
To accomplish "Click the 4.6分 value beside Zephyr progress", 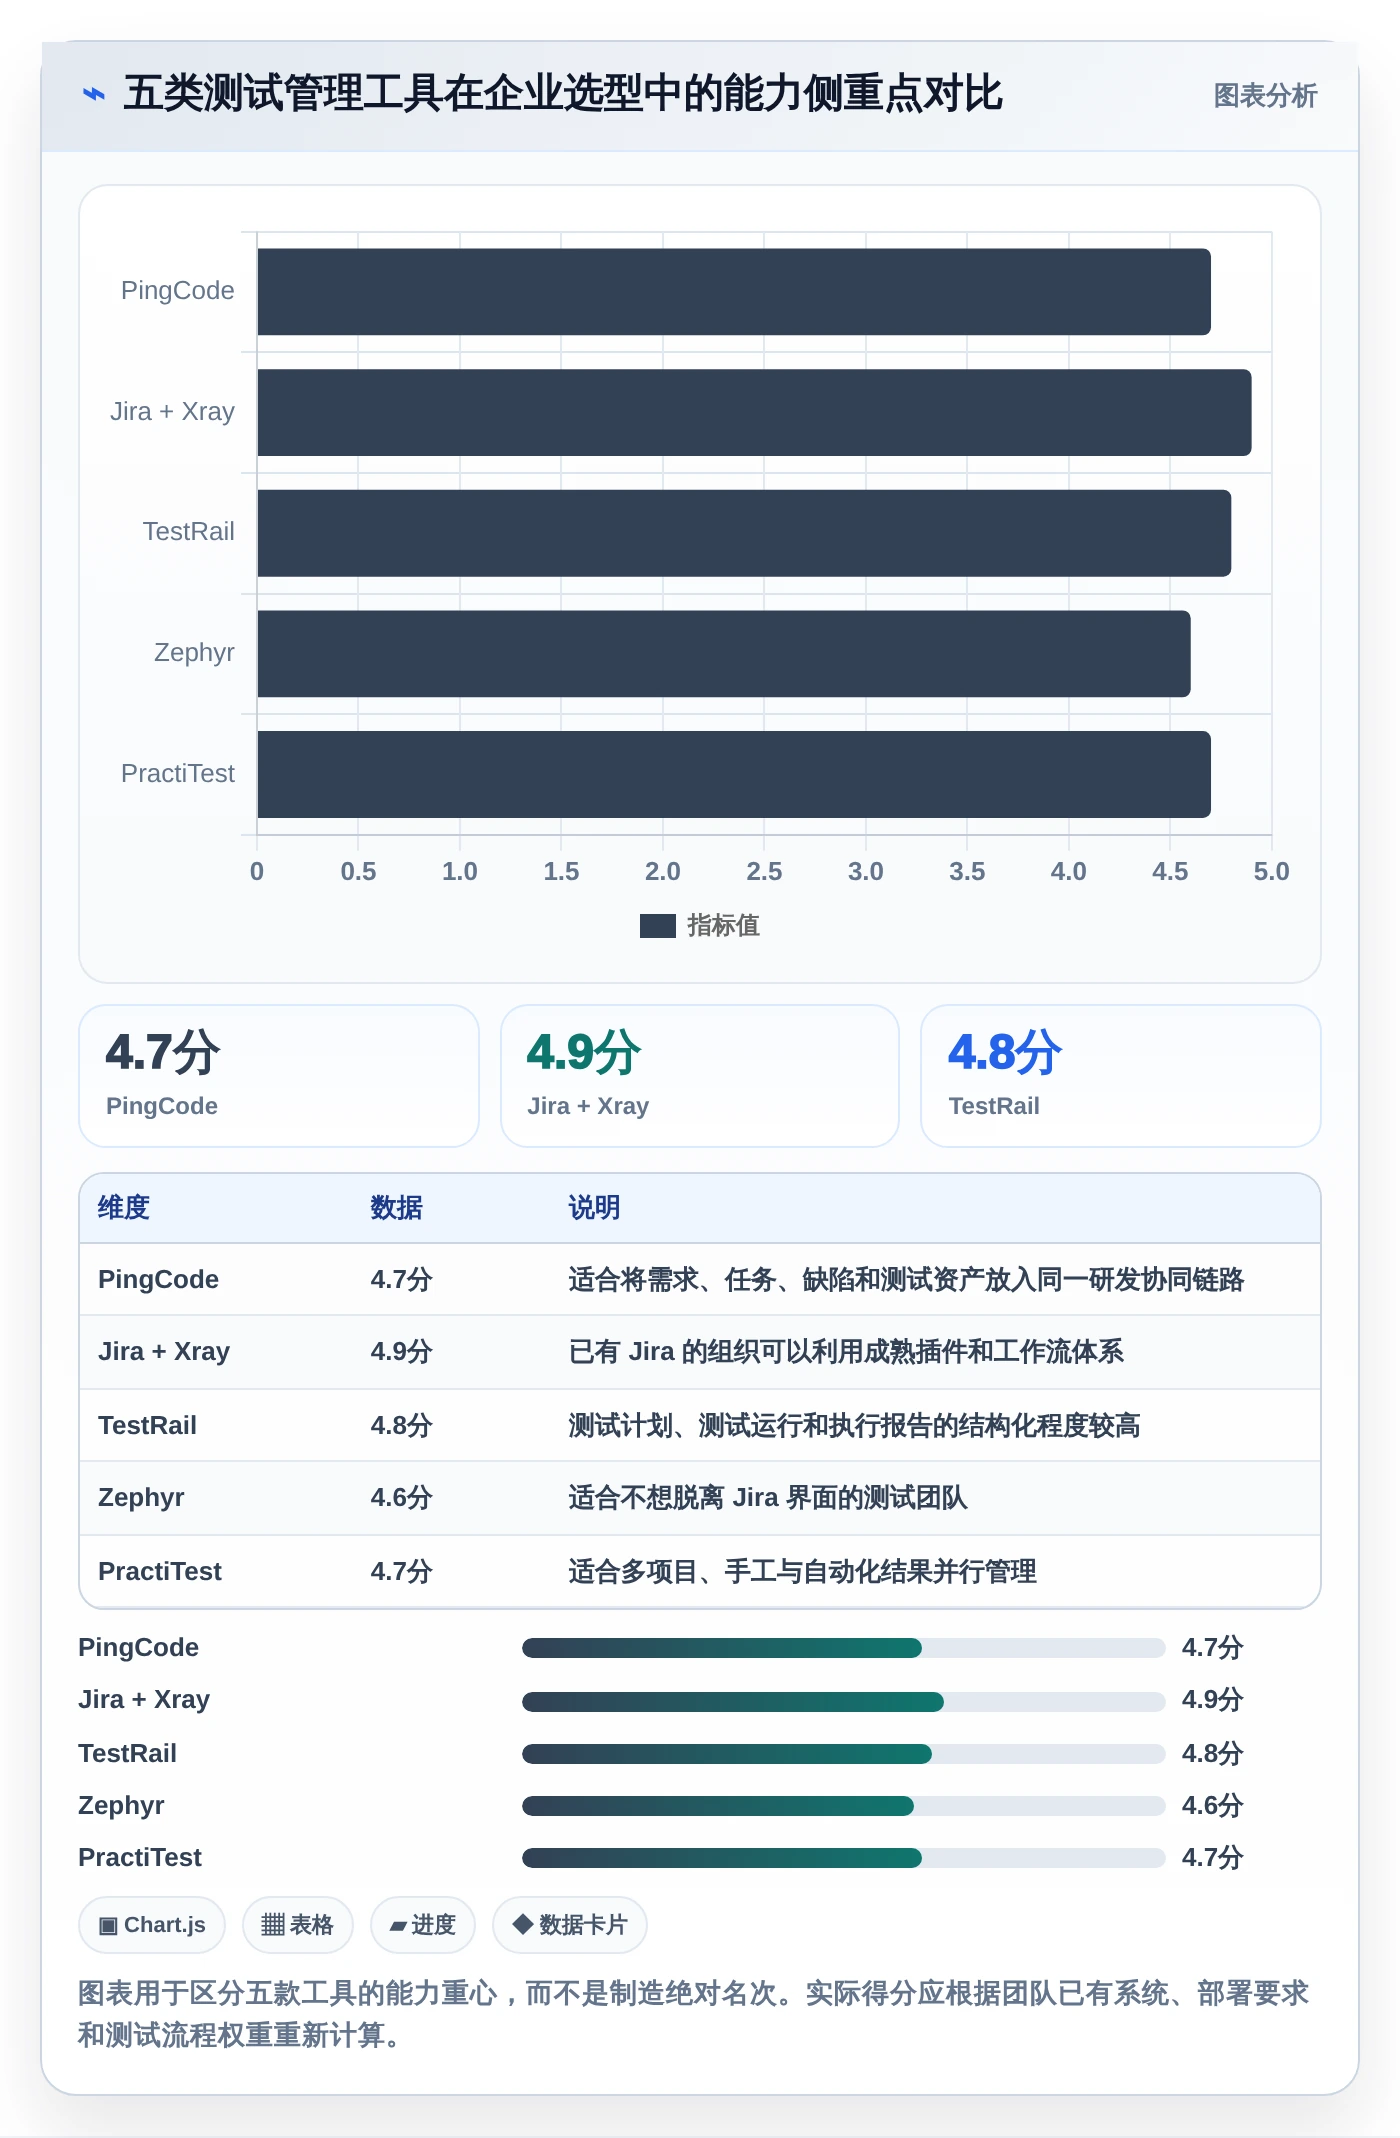I will pos(1212,1806).
